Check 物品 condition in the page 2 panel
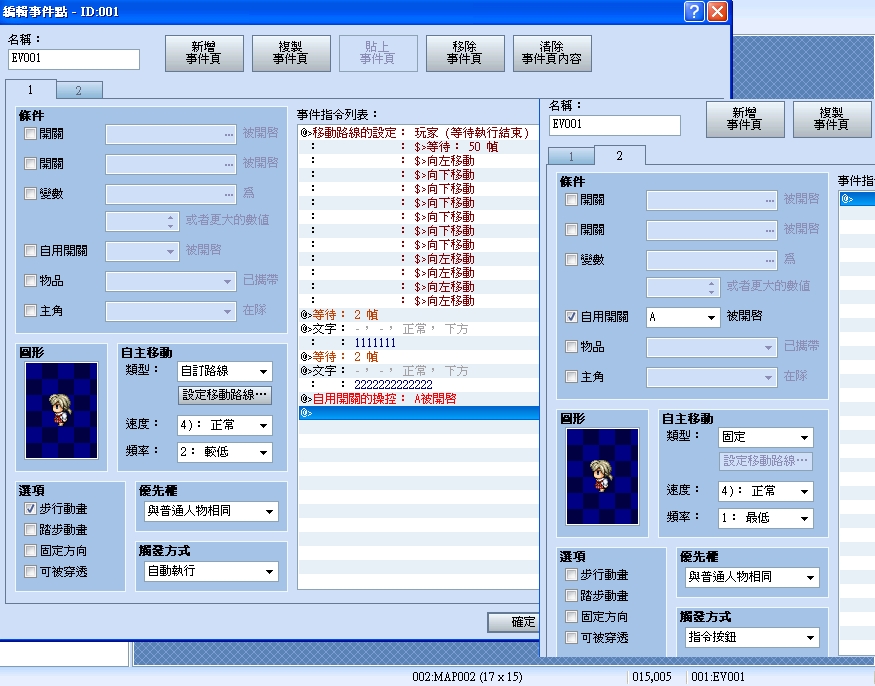This screenshot has height=686, width=875. [571, 347]
